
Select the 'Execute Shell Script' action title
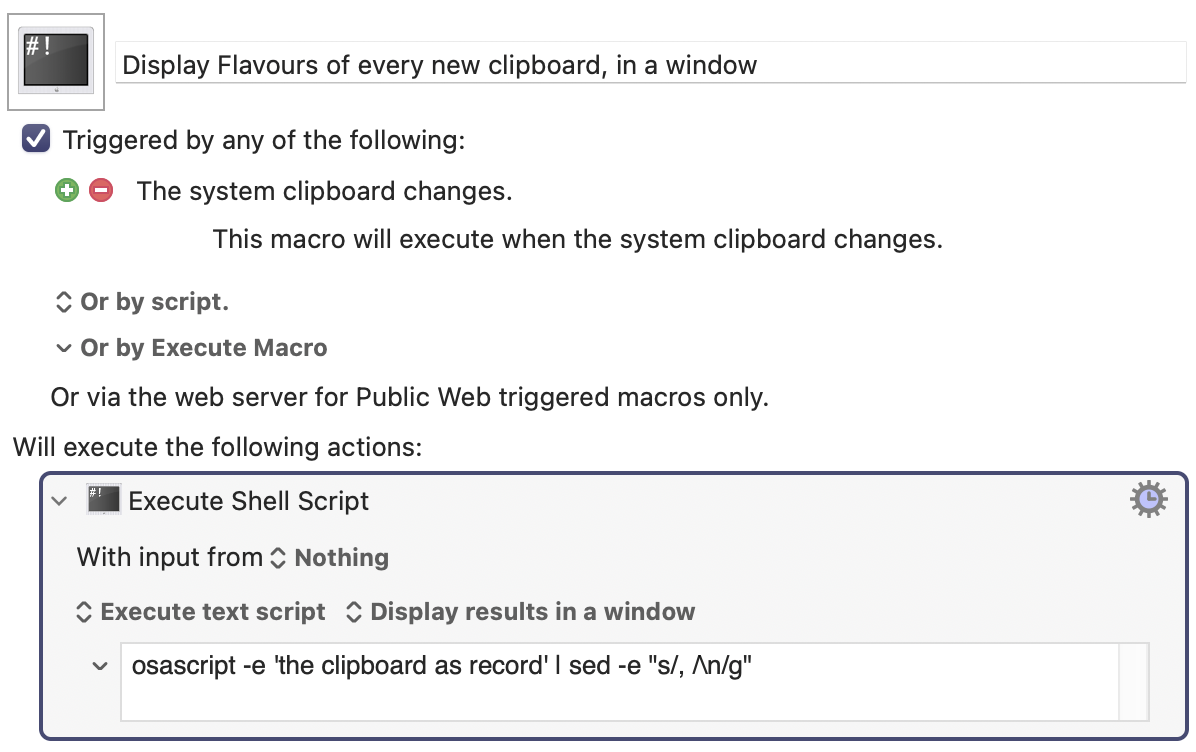click(x=249, y=501)
